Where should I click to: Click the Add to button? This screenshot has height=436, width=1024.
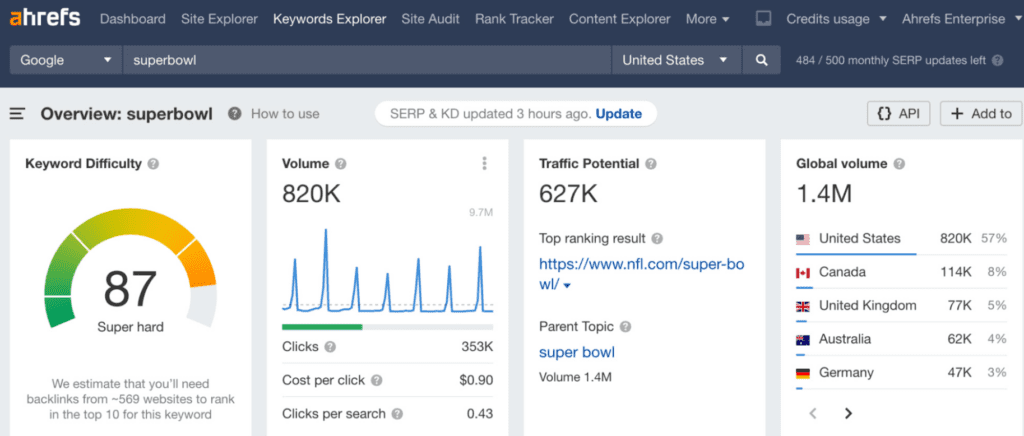click(x=981, y=114)
